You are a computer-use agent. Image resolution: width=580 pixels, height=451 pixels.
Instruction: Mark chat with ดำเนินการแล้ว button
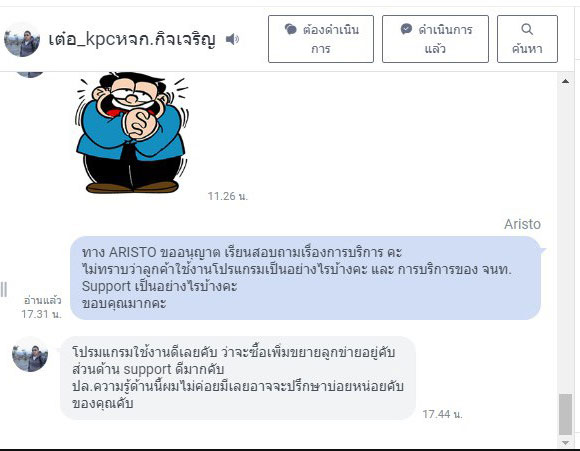[x=435, y=39]
